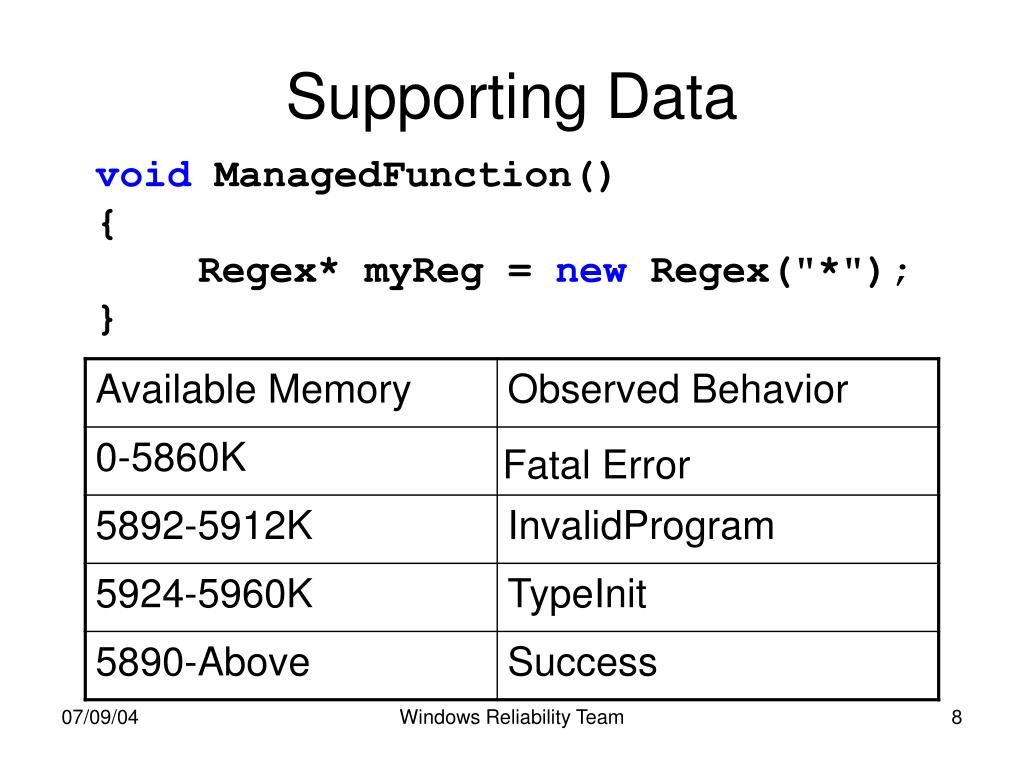Select the Regex* myReg declaration text
Image resolution: width=1024 pixels, height=768 pixels.
(340, 272)
